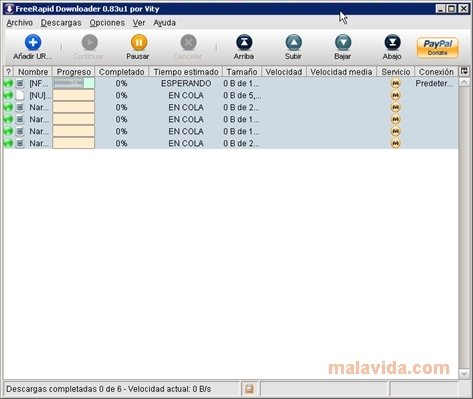
Task: Click EN COLA in the [NU] row
Action: click(x=186, y=95)
